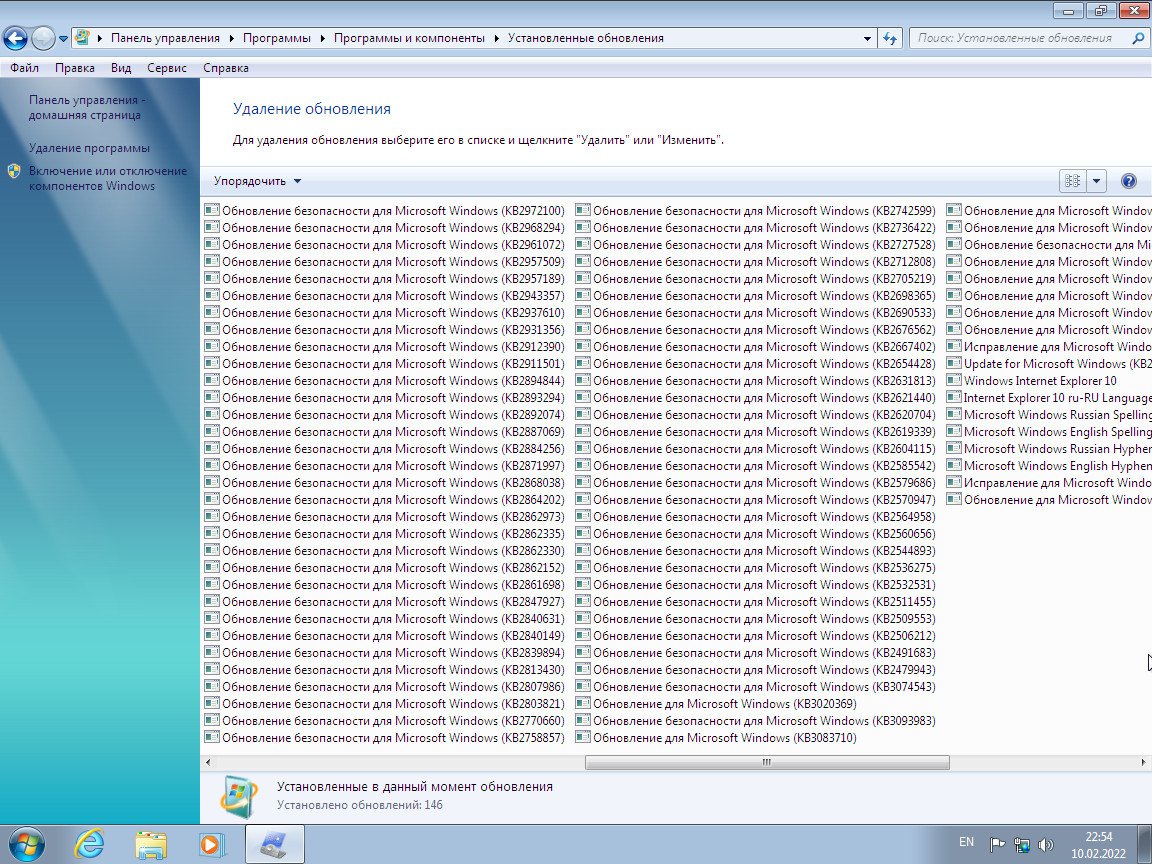Open help with the question mark icon
This screenshot has height=864, width=1152.
1128,181
